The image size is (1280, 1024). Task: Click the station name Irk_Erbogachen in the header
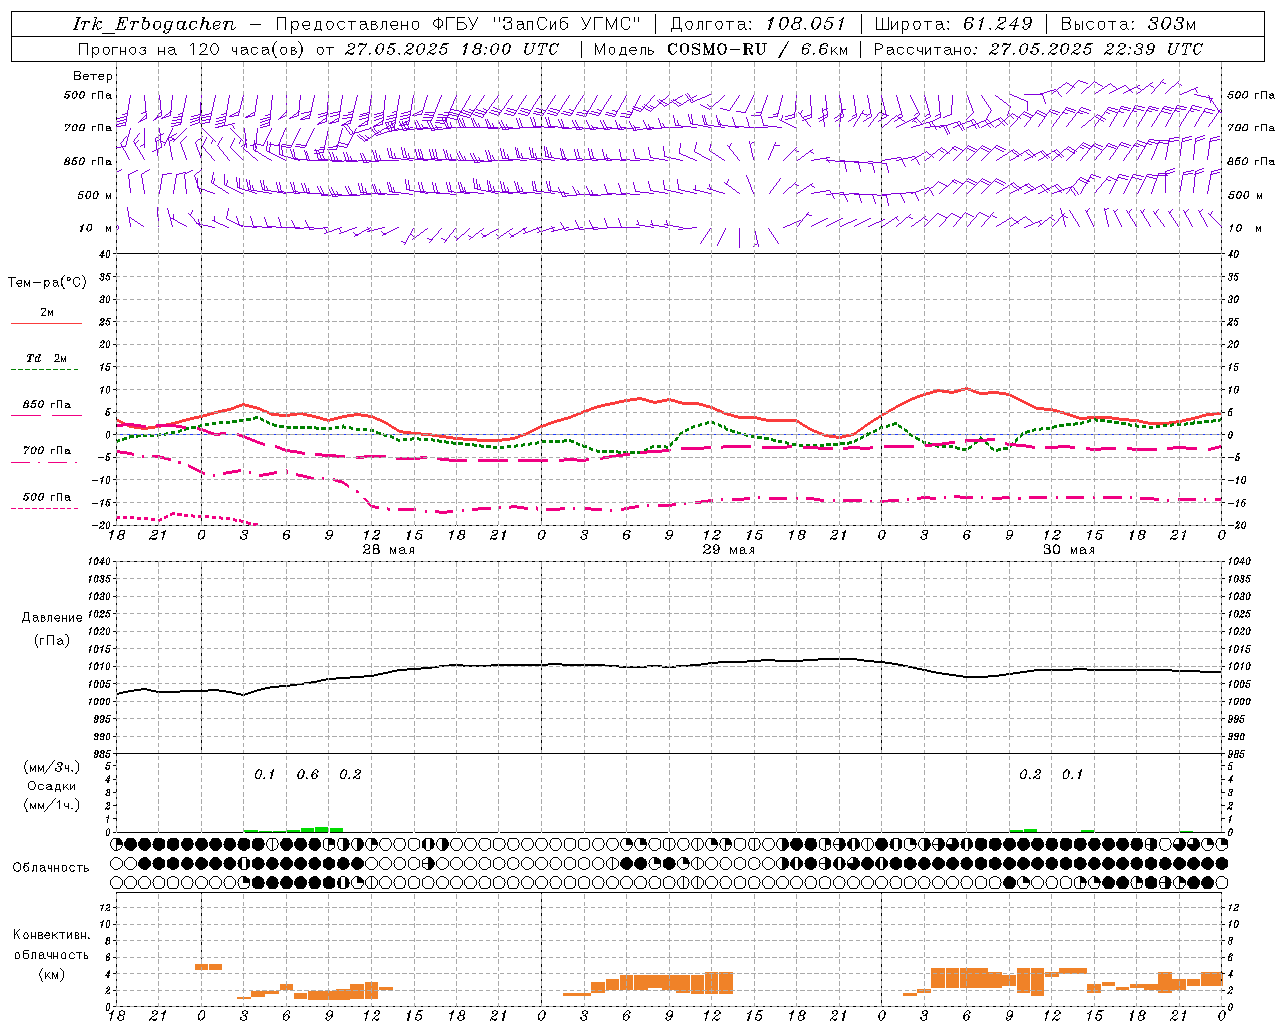155,24
